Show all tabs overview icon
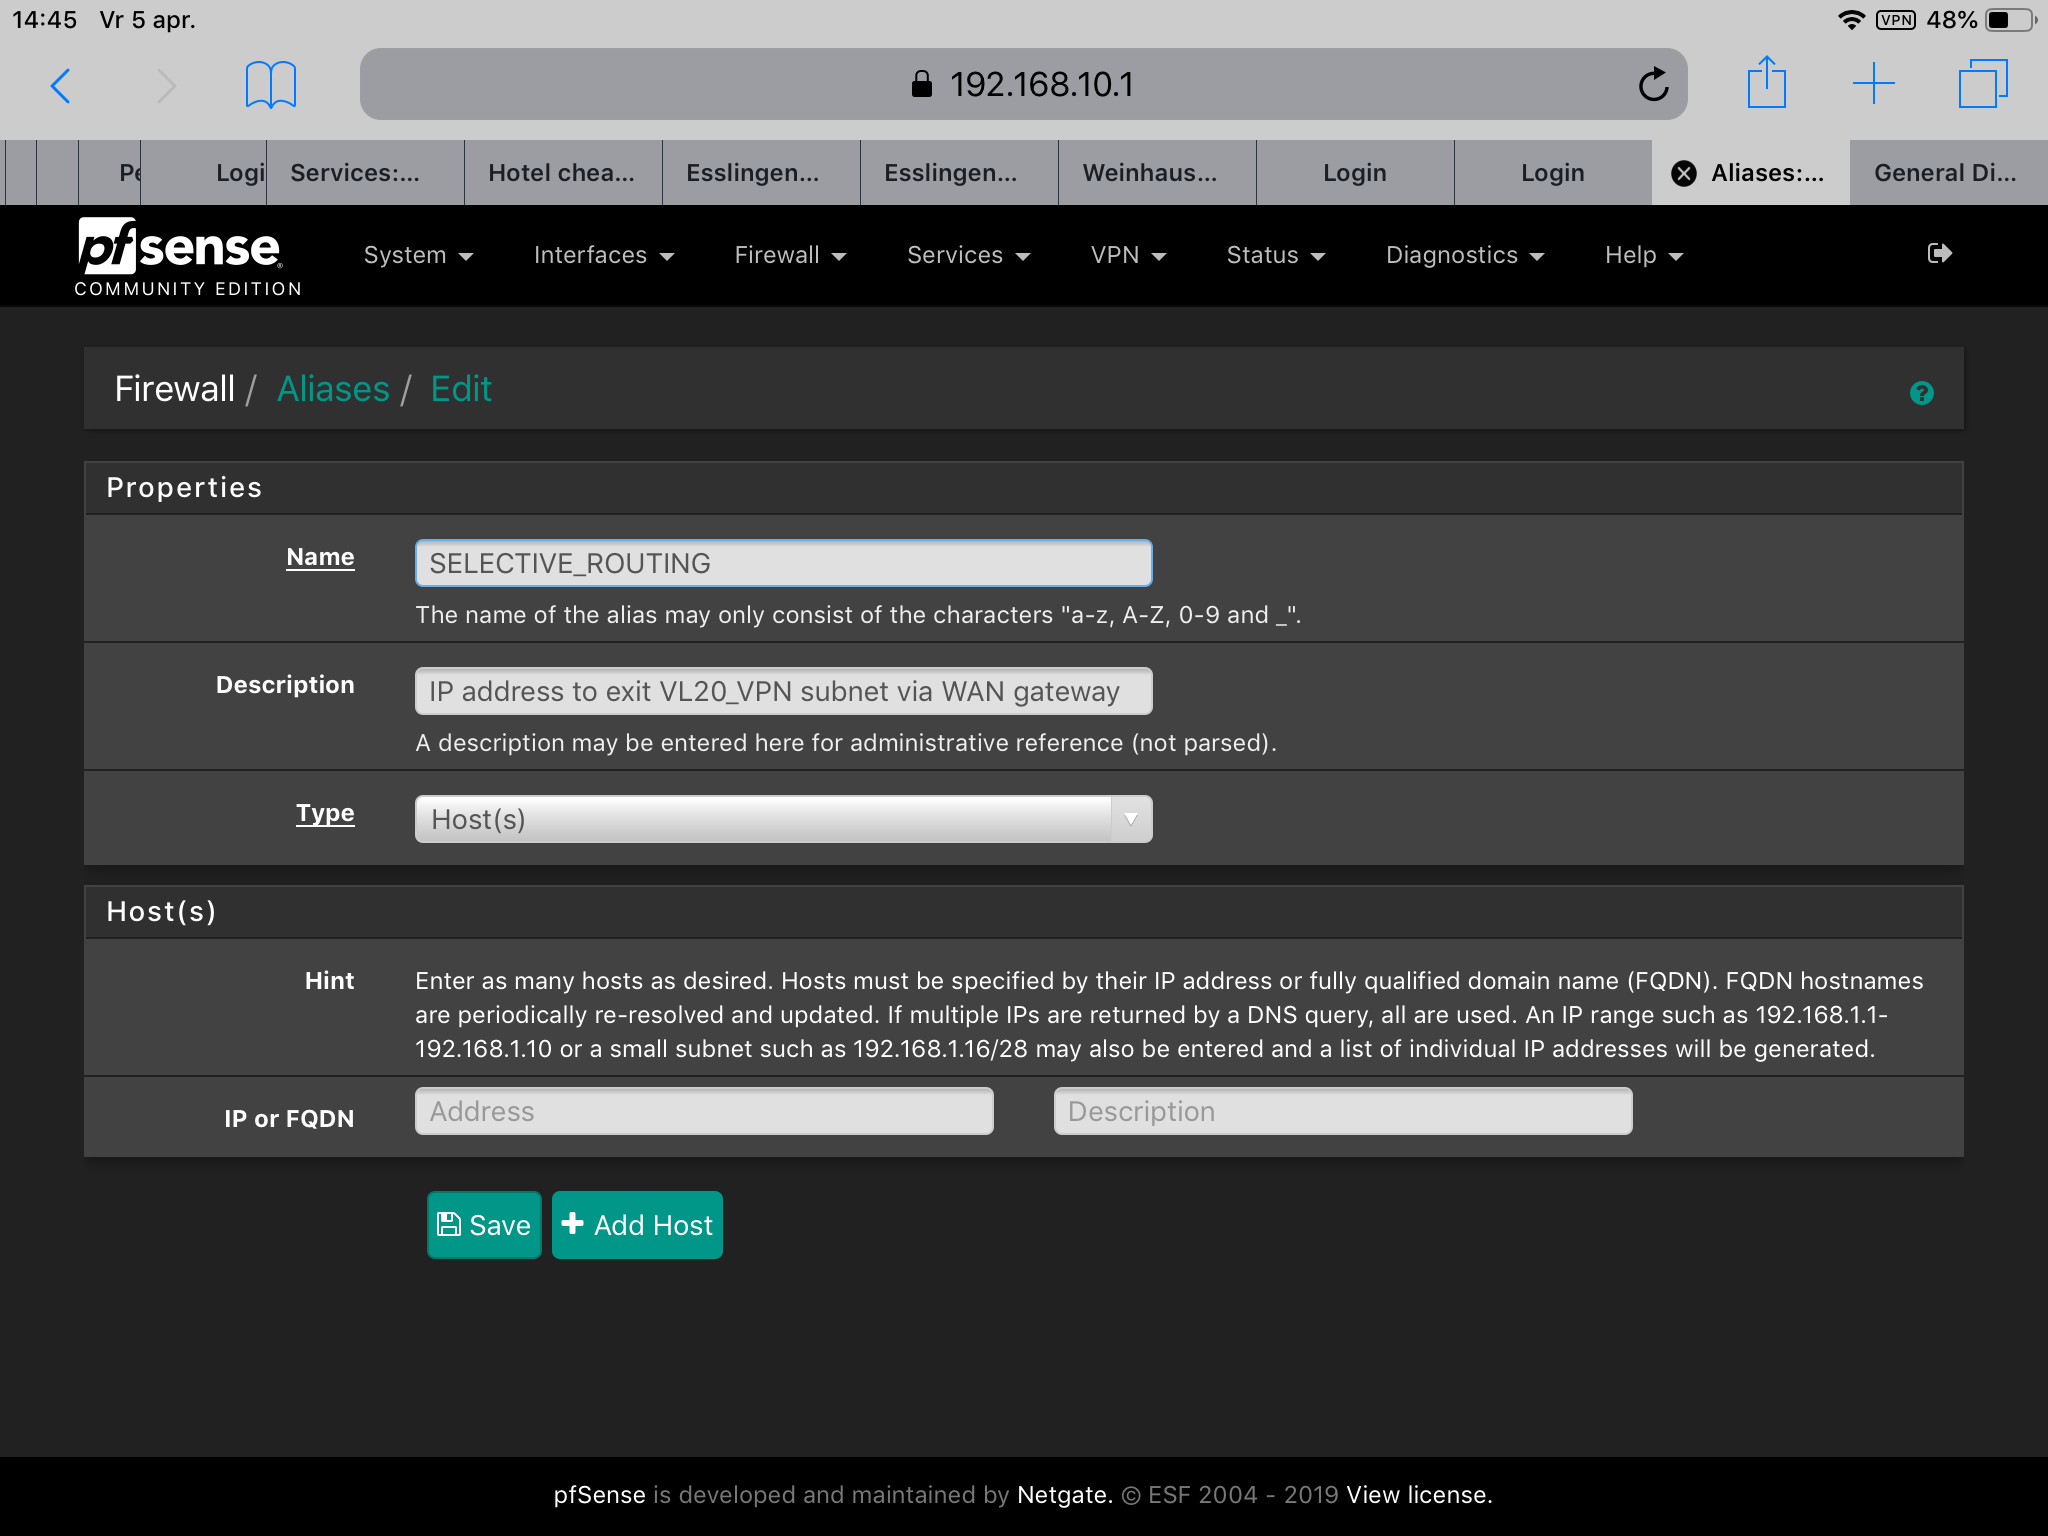Viewport: 2048px width, 1536px height. point(1982,84)
